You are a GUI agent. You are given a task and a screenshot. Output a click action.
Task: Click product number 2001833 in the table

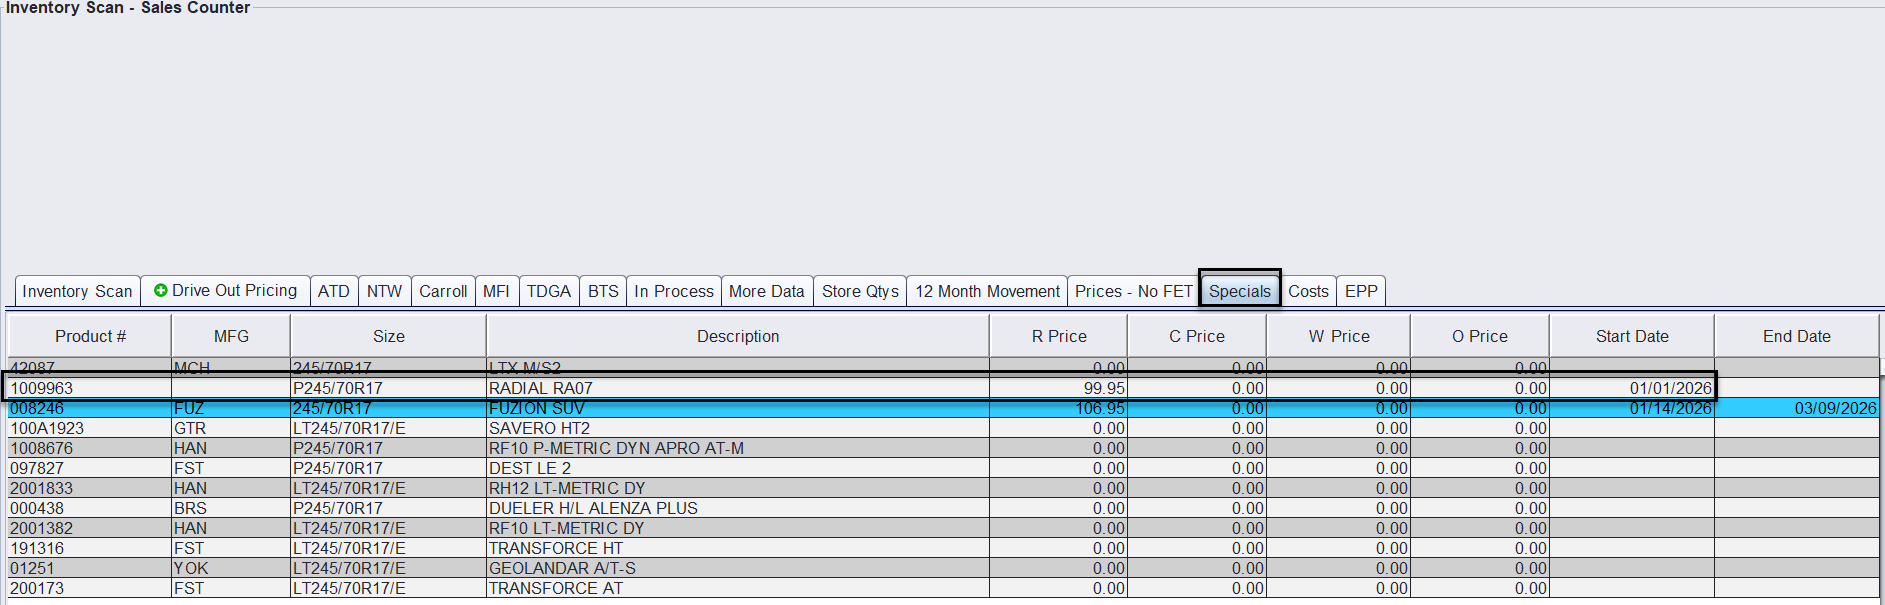(41, 488)
